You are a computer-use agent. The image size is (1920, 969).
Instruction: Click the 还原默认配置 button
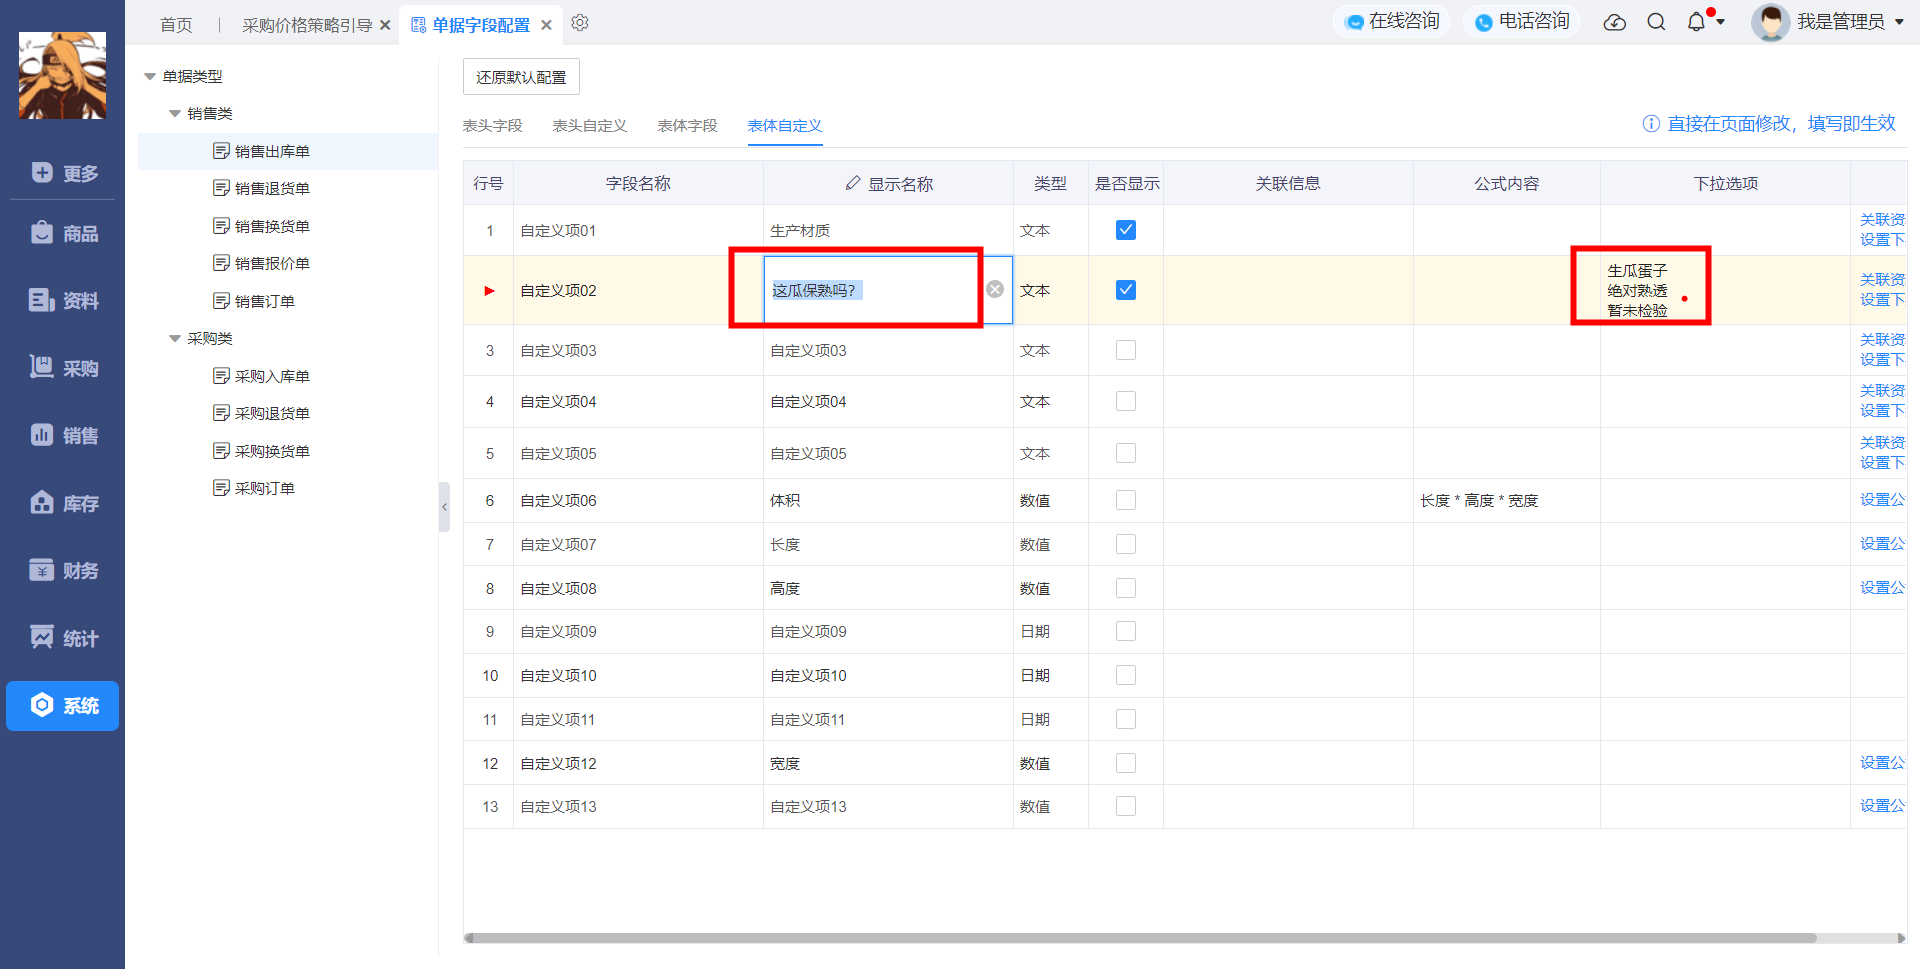[521, 77]
